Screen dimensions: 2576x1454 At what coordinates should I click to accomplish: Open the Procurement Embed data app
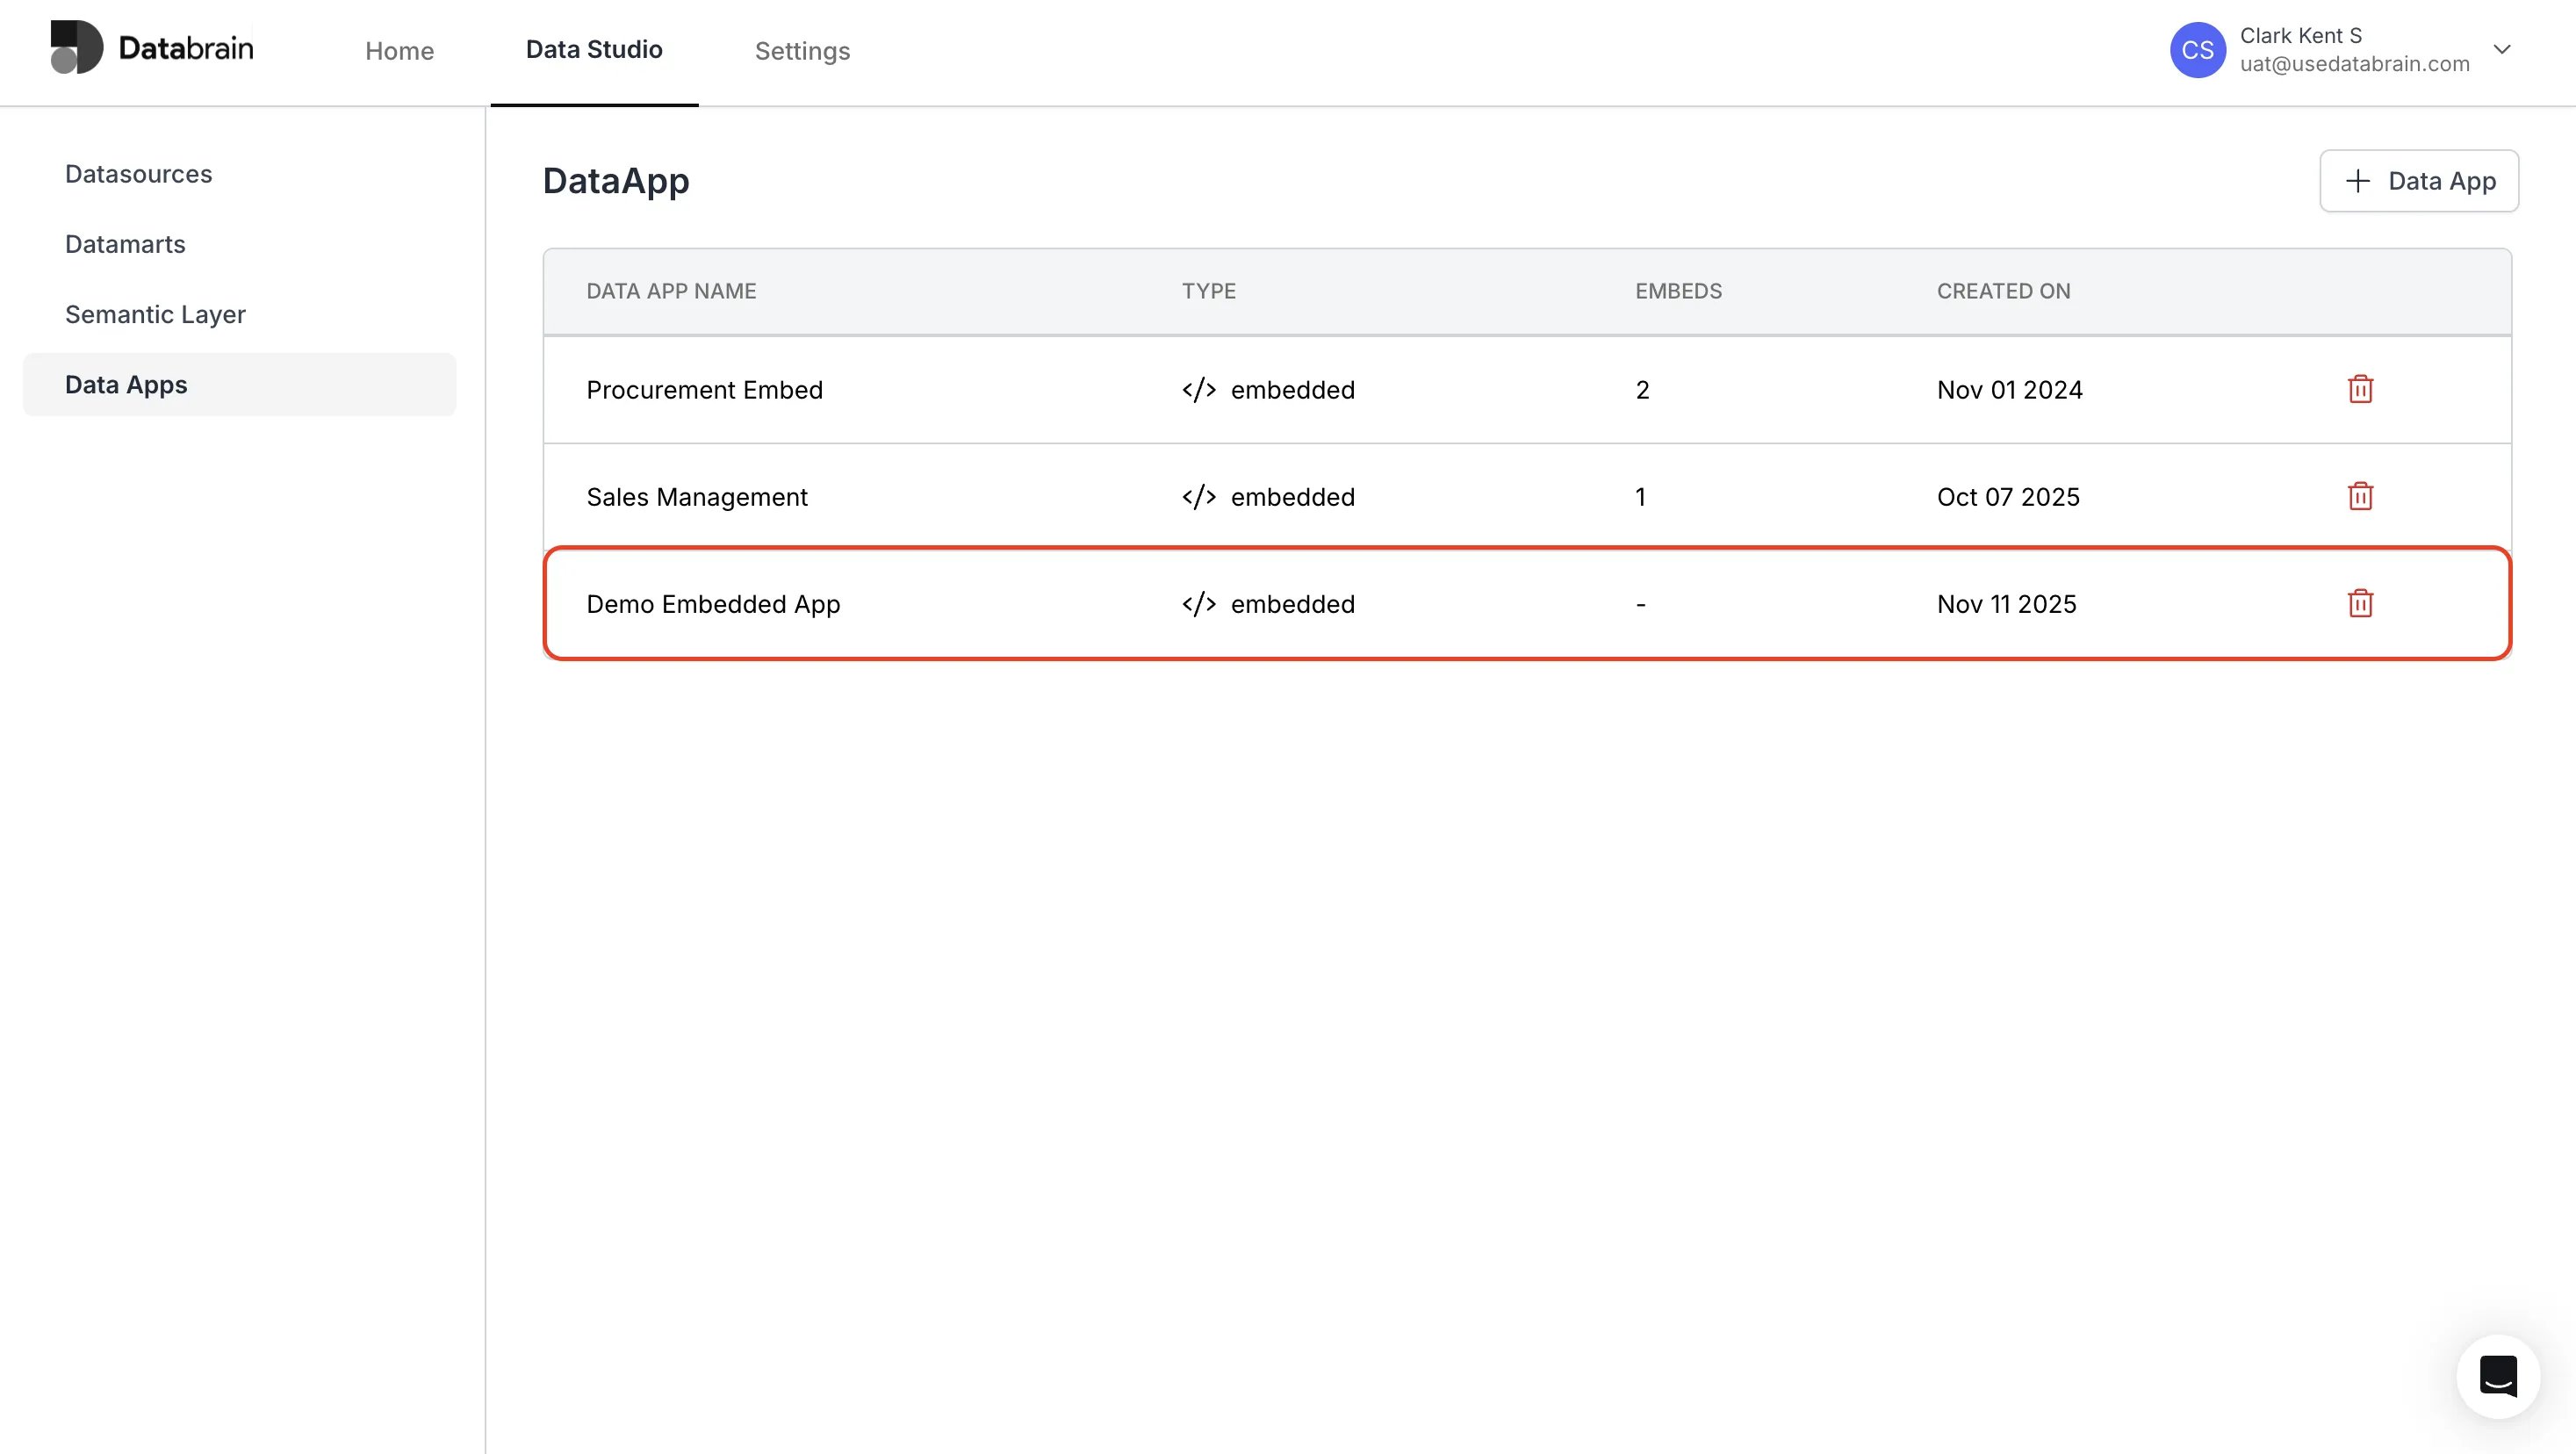[704, 390]
